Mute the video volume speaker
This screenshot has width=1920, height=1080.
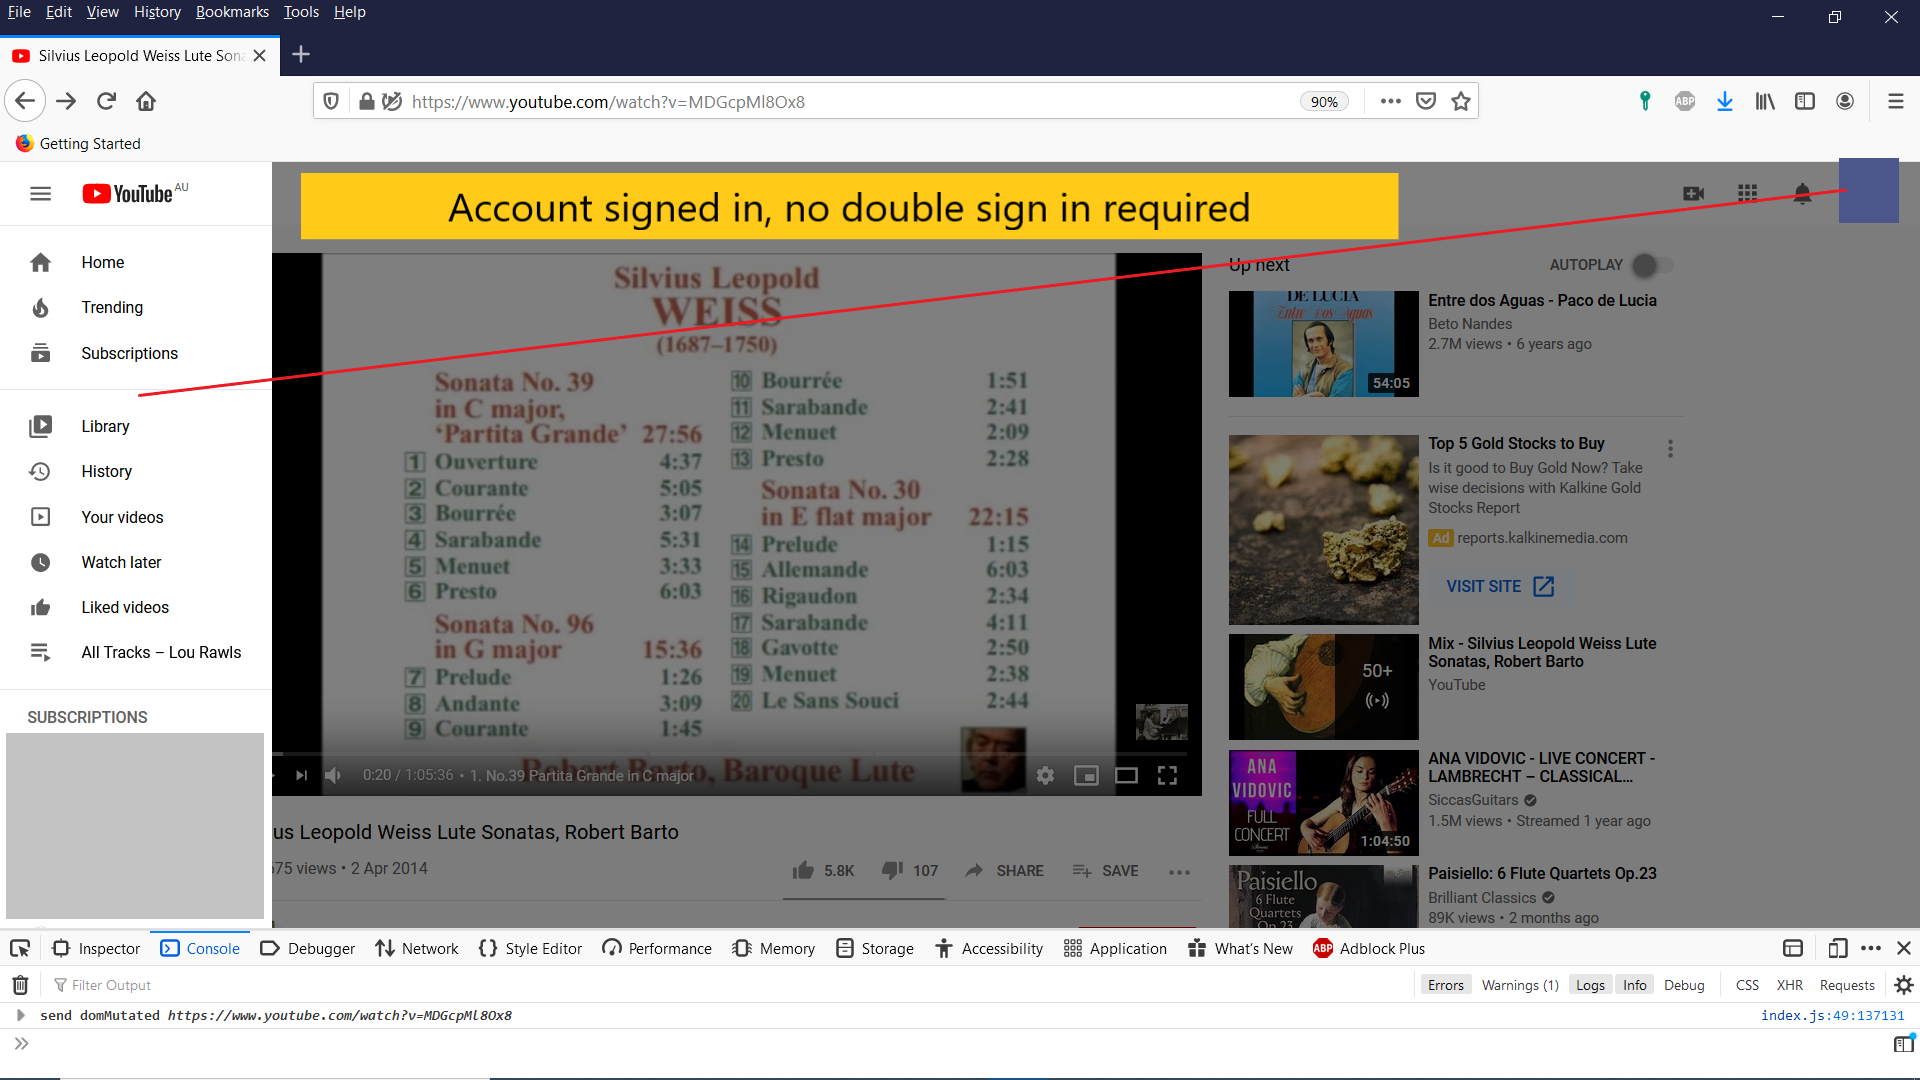(334, 775)
